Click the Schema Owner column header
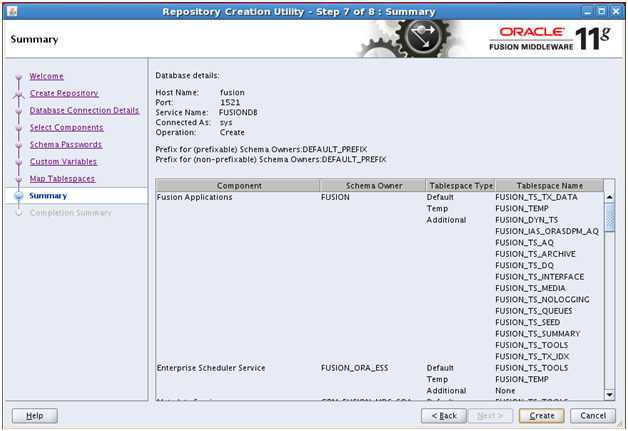This screenshot has width=628, height=431. click(373, 185)
